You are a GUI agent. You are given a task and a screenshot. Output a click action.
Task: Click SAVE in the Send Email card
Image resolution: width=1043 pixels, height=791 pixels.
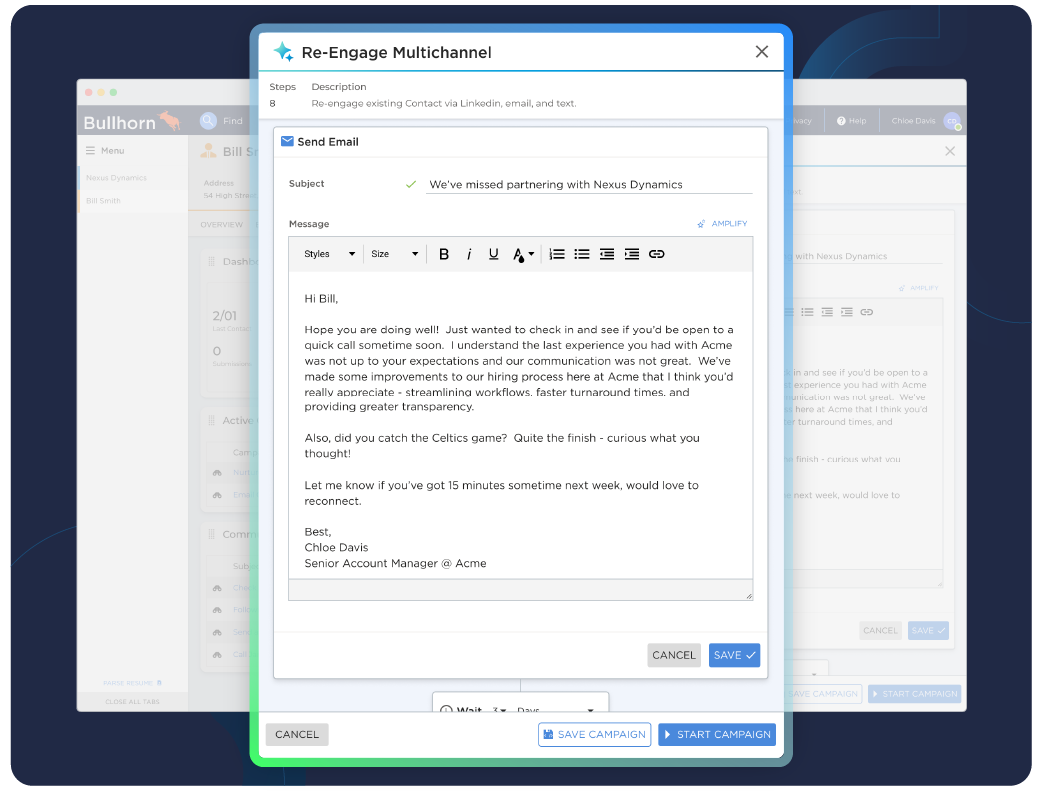pos(734,655)
